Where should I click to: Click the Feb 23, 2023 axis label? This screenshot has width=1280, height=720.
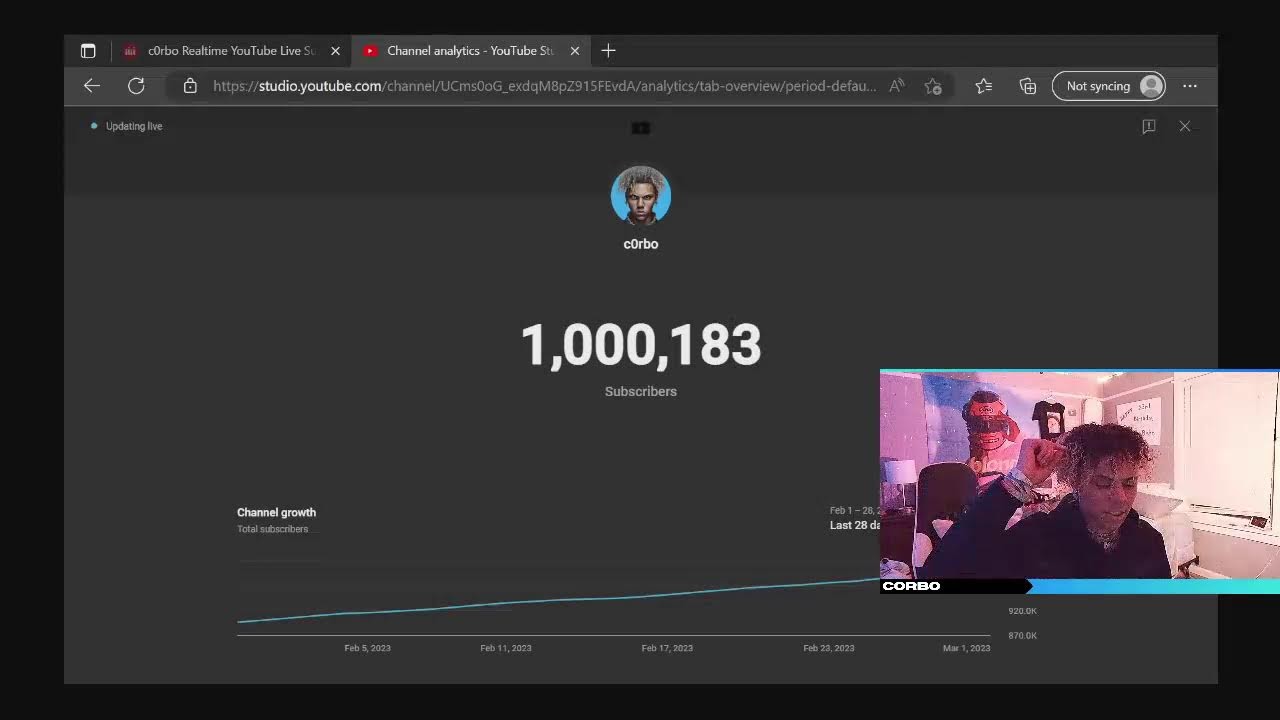tap(829, 648)
